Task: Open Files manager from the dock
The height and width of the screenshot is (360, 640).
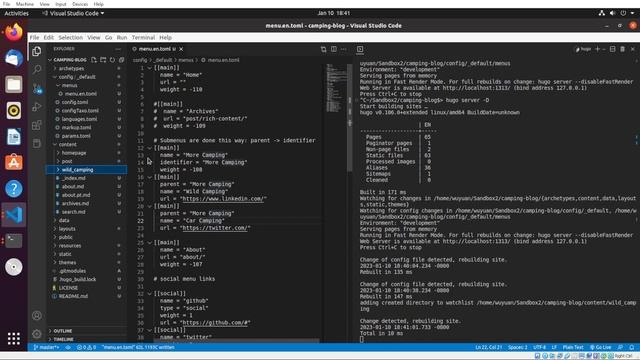Action: [14, 84]
